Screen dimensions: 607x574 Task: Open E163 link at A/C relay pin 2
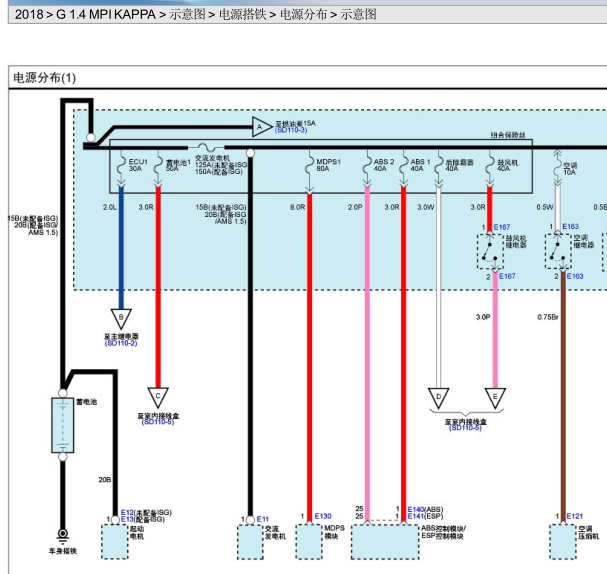click(x=575, y=276)
